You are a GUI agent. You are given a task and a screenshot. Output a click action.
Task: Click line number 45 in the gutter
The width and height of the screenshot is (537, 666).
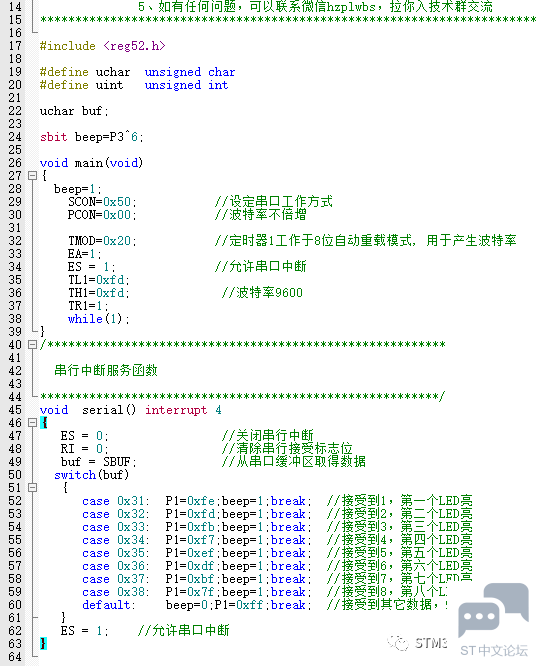[x=15, y=410]
